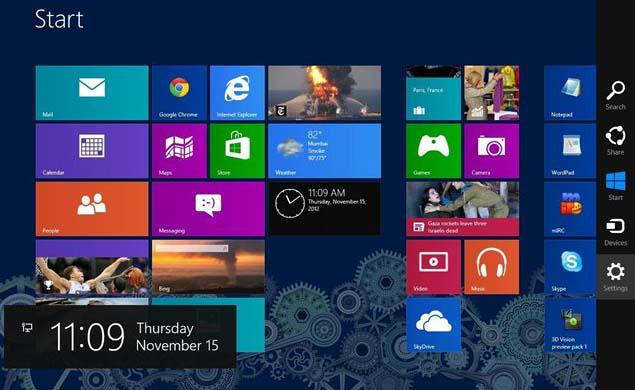Open the Gaza rockets news tile
The width and height of the screenshot is (635, 390).
[462, 209]
